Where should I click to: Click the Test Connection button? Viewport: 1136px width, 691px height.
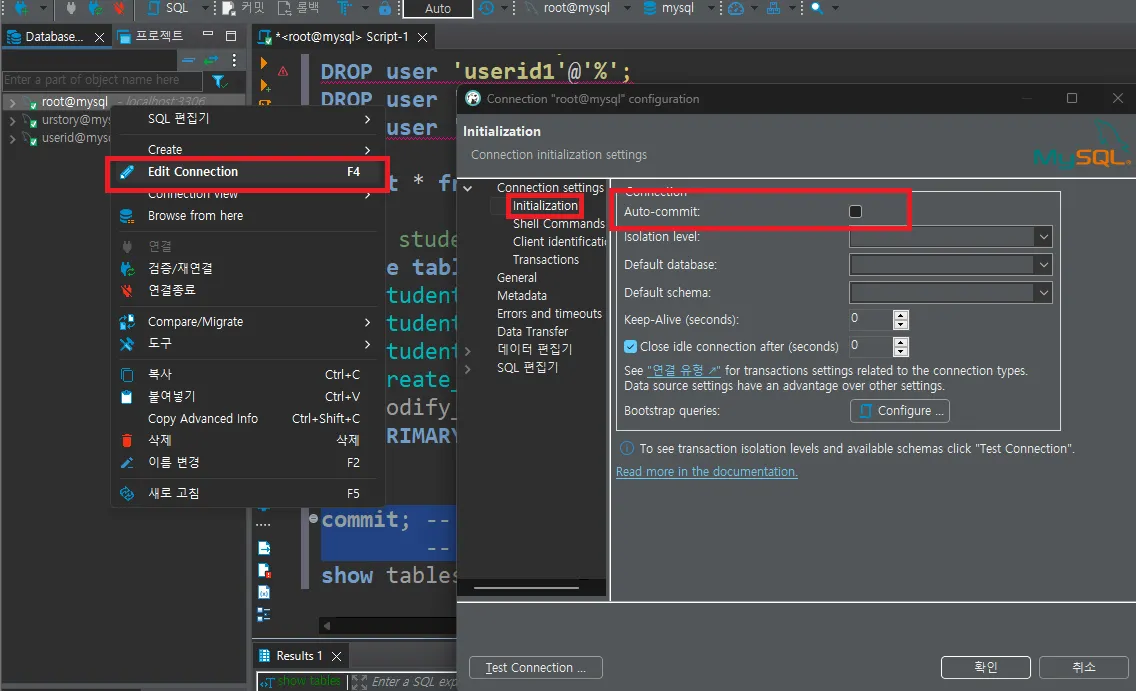coord(535,668)
